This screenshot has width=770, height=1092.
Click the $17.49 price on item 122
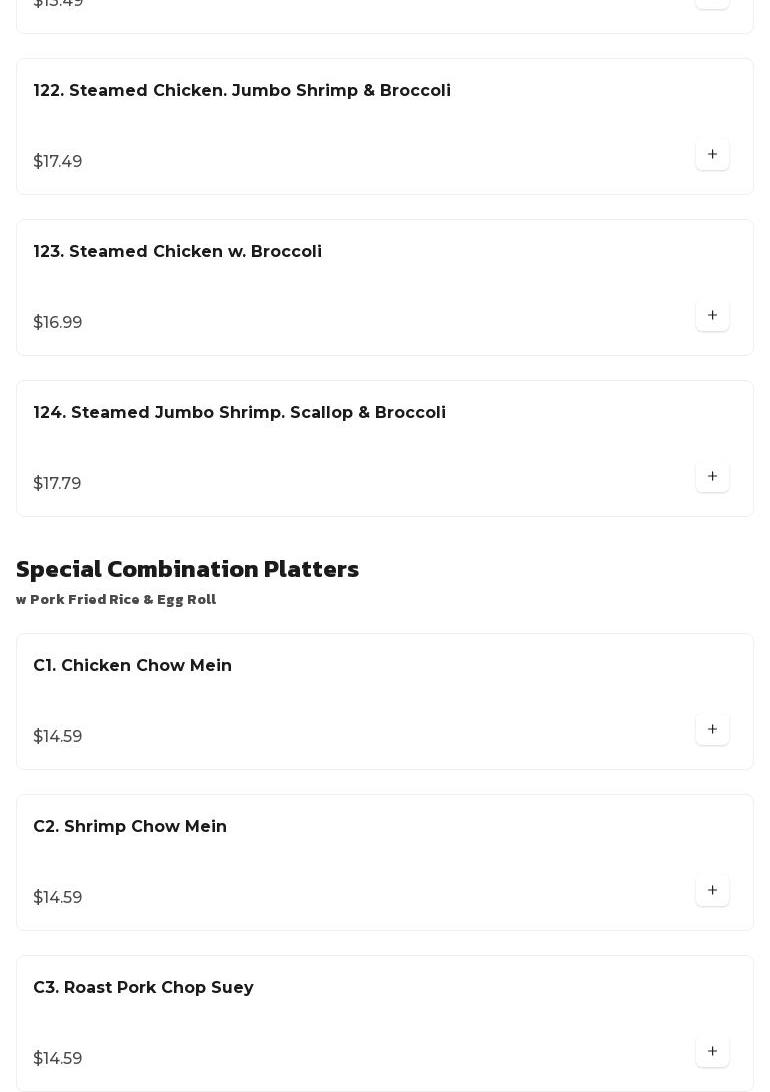coord(58,162)
